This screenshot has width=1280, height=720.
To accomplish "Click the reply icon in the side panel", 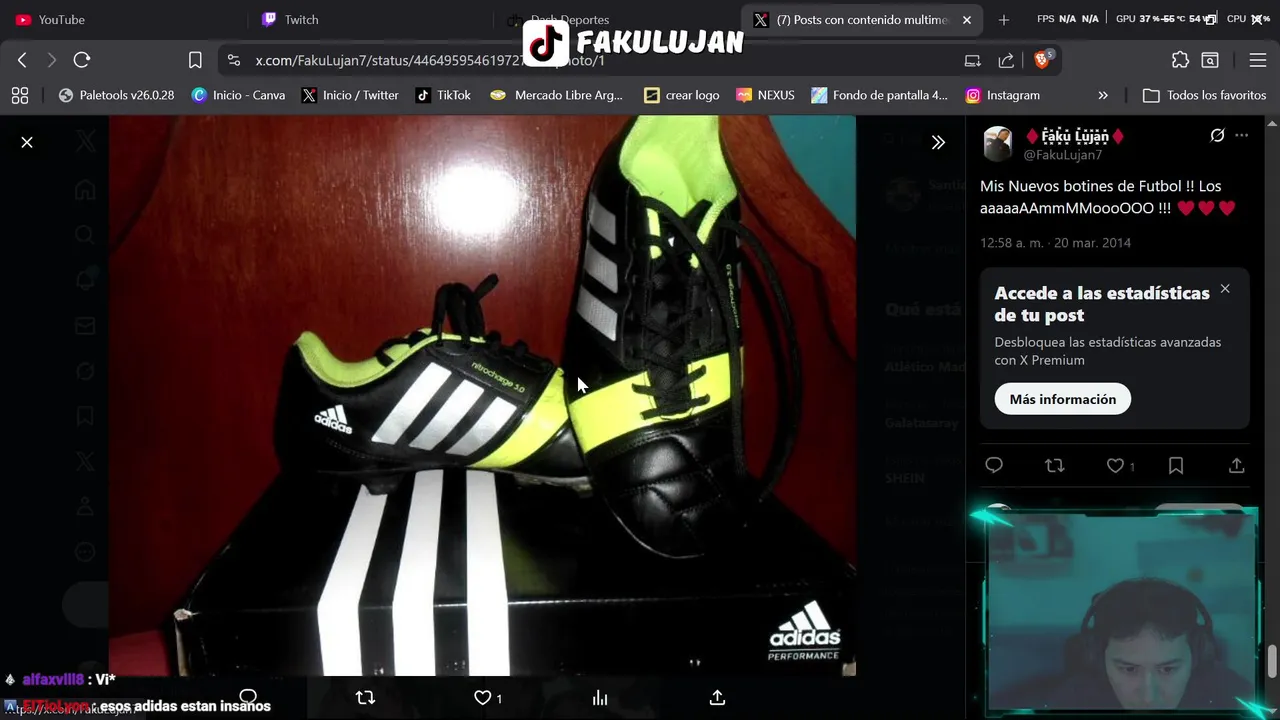I will coord(994,465).
